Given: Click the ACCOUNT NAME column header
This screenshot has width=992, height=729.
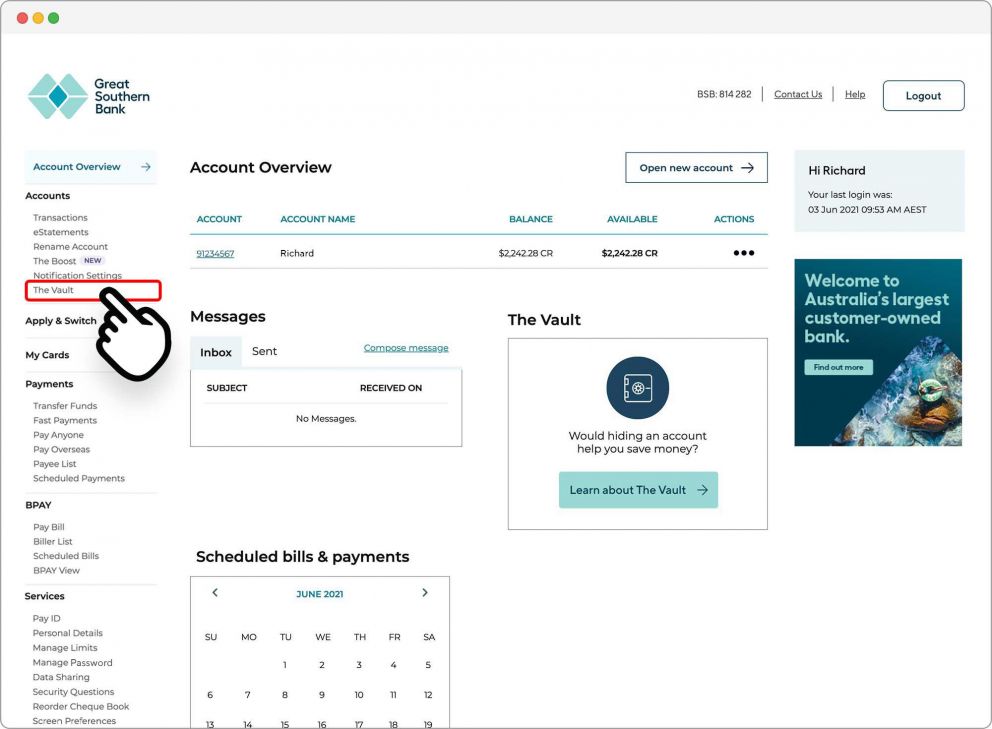Looking at the screenshot, I should click(x=318, y=219).
